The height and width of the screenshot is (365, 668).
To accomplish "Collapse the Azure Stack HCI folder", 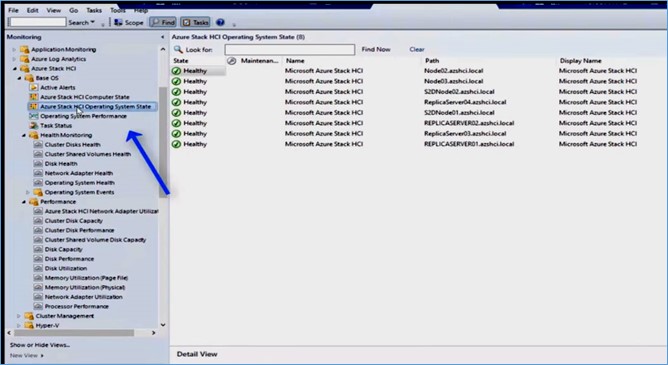I will pos(15,69).
